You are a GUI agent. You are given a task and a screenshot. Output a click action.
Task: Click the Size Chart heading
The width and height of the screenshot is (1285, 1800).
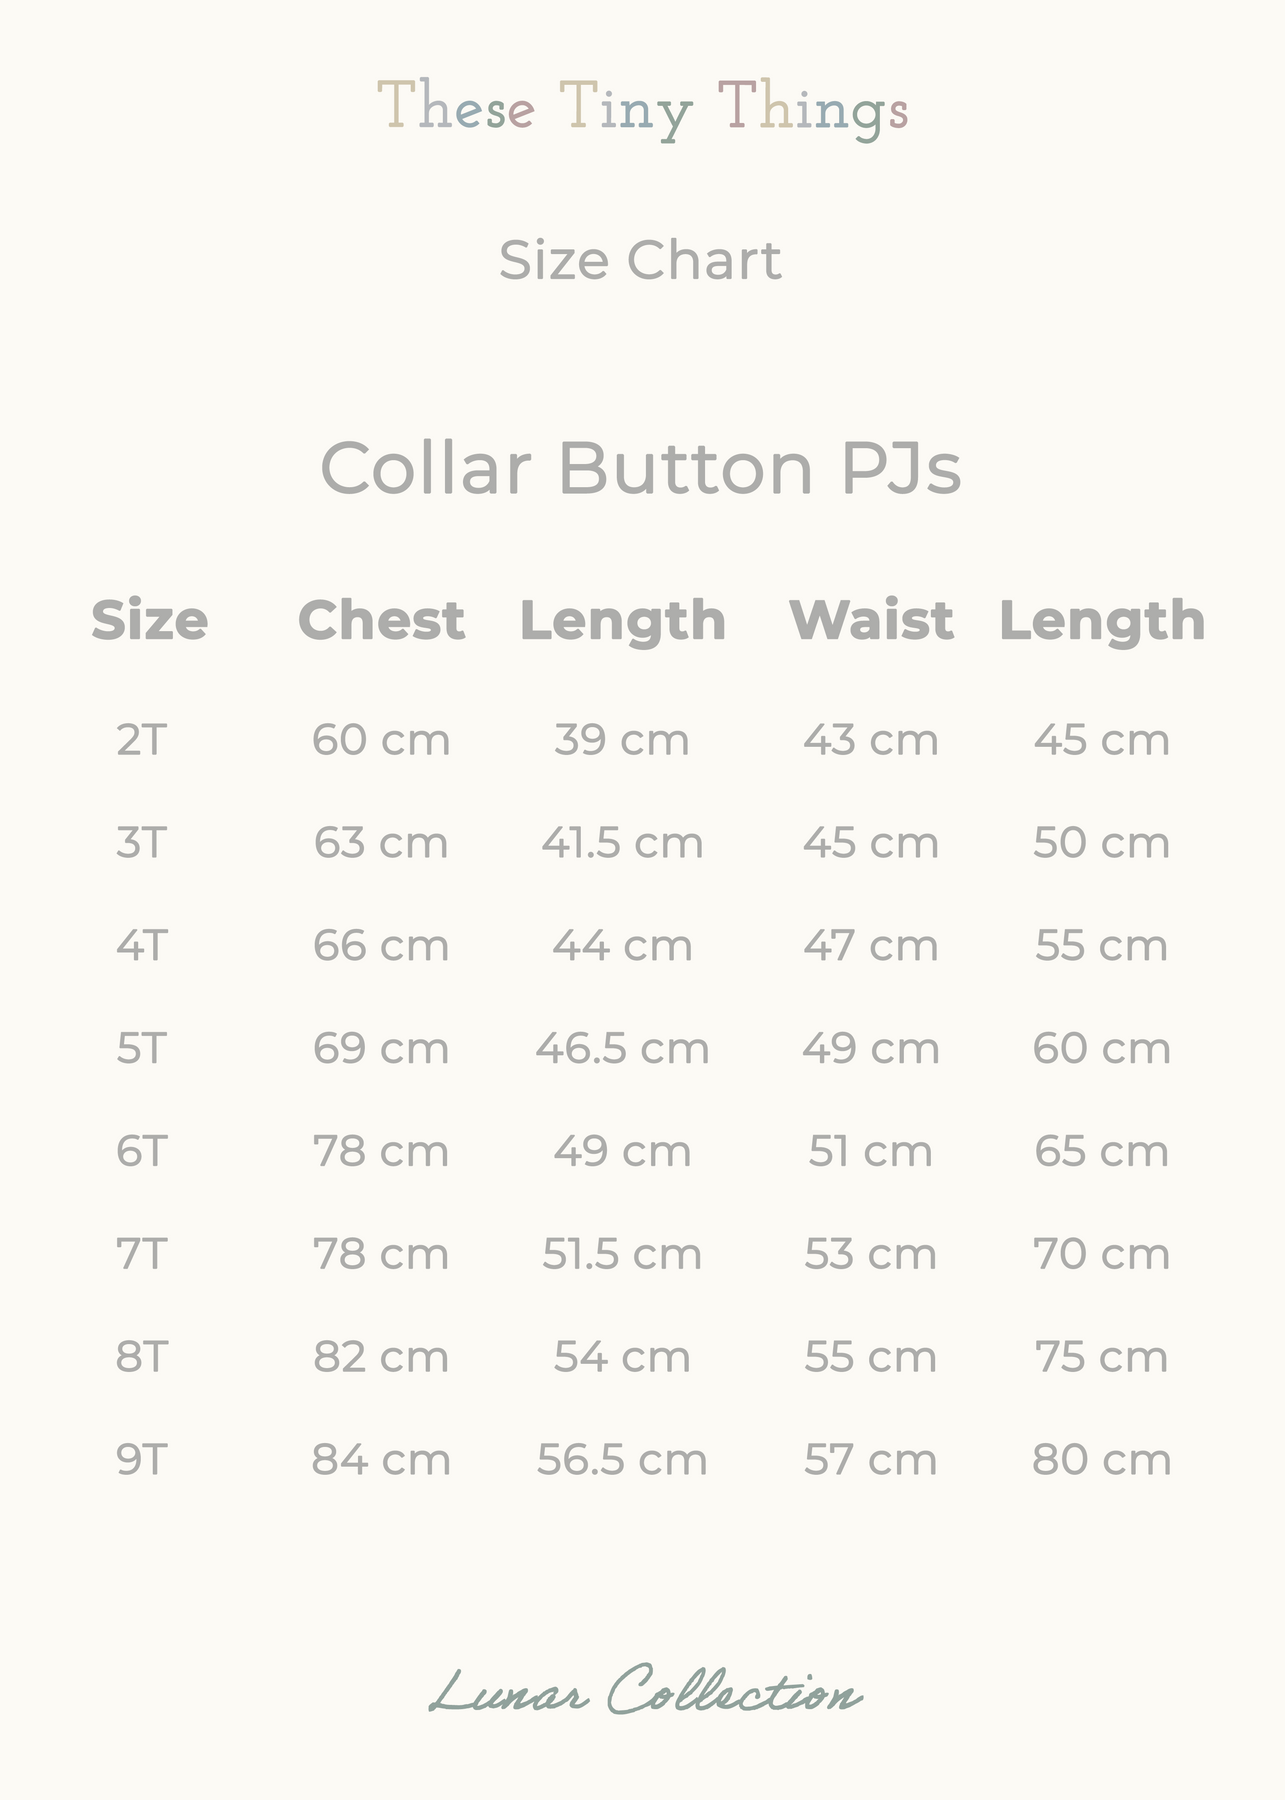click(640, 261)
